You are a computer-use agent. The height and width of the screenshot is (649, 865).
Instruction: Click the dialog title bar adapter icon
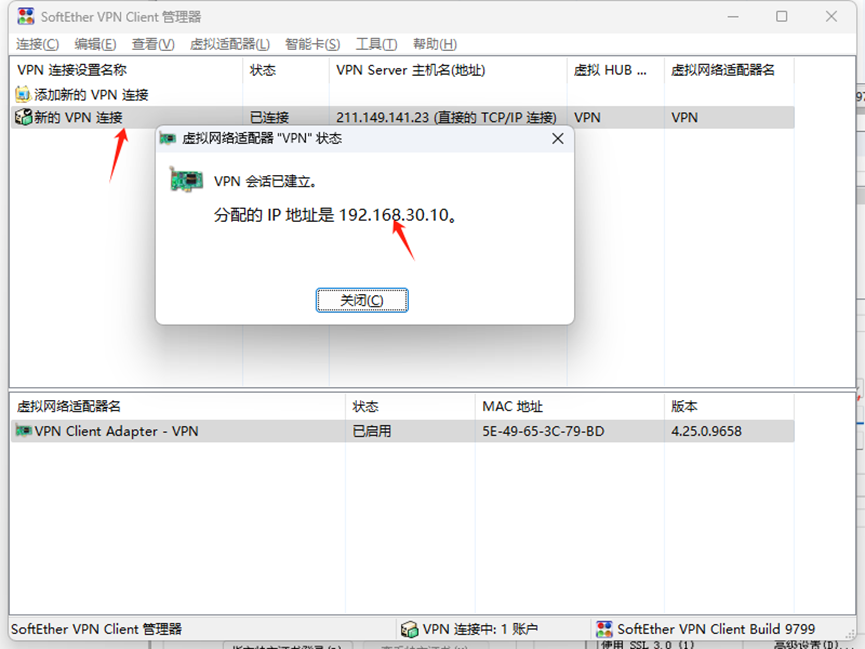coord(168,139)
